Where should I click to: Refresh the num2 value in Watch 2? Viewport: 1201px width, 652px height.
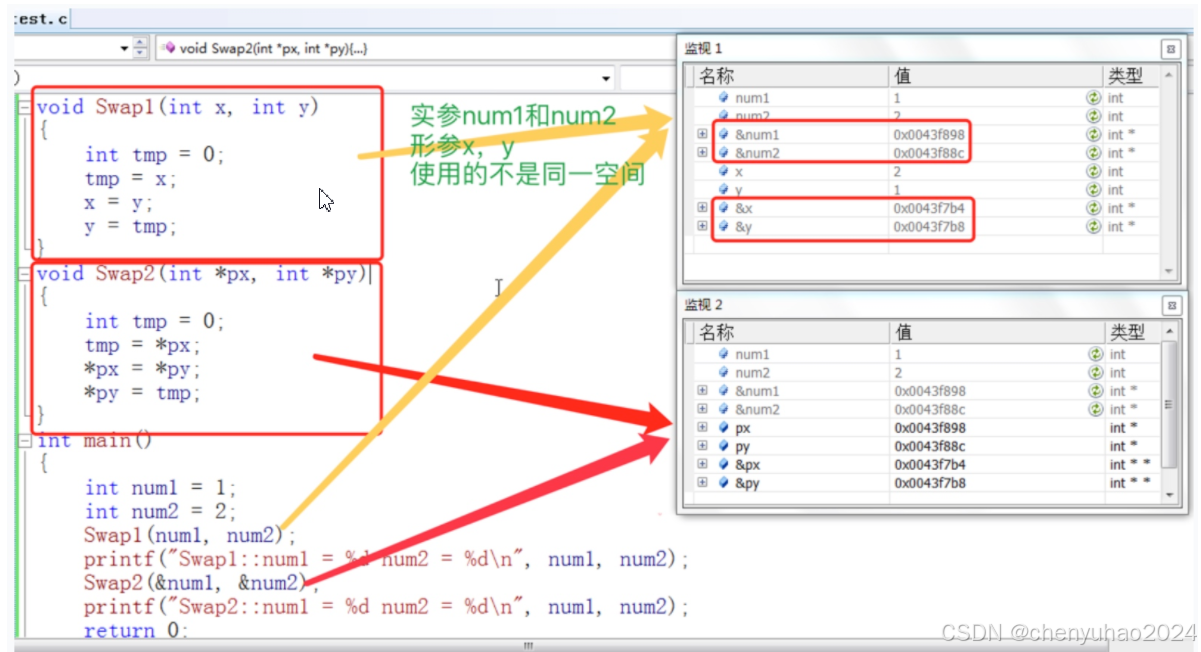click(x=1095, y=372)
